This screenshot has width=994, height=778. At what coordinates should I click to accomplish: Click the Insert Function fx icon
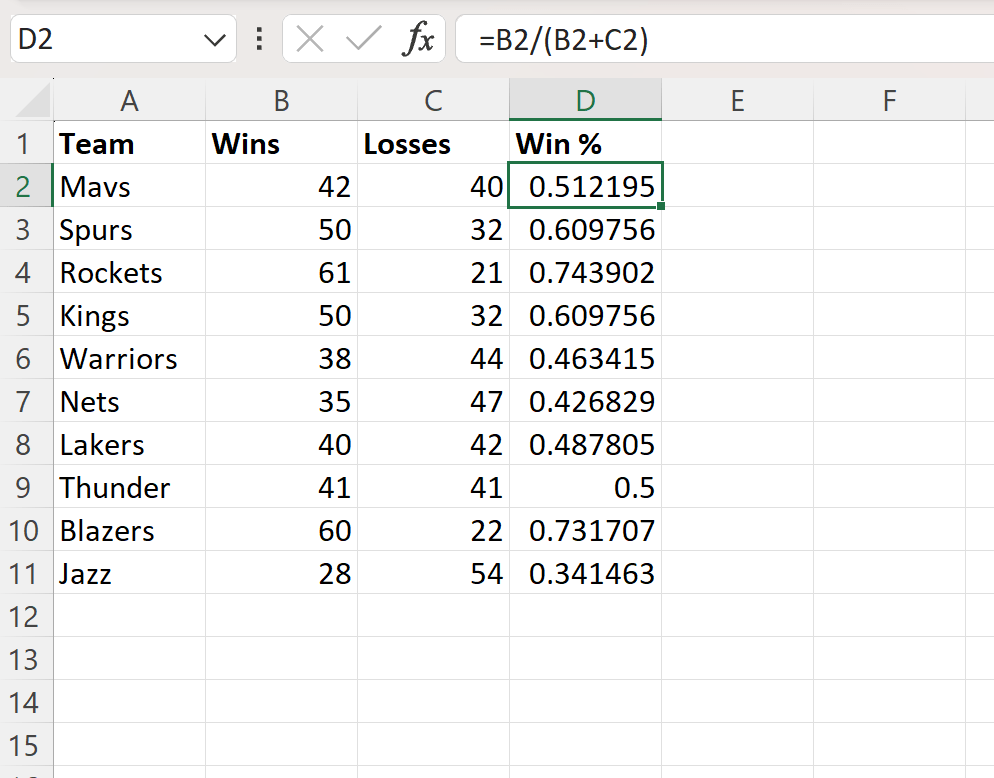pyautogui.click(x=418, y=39)
